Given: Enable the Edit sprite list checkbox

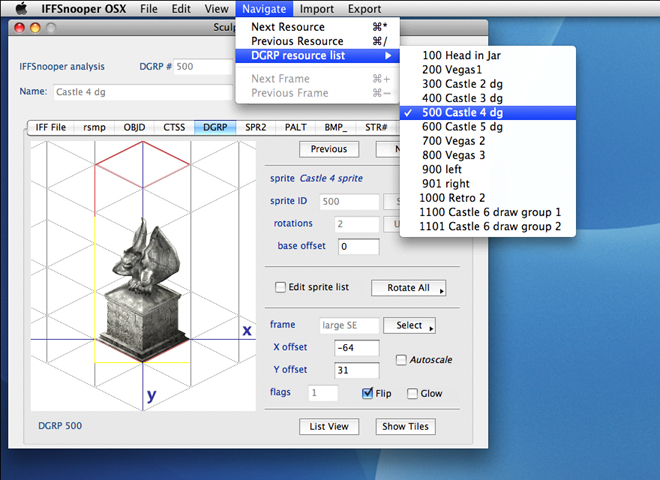Looking at the screenshot, I should pyautogui.click(x=280, y=287).
